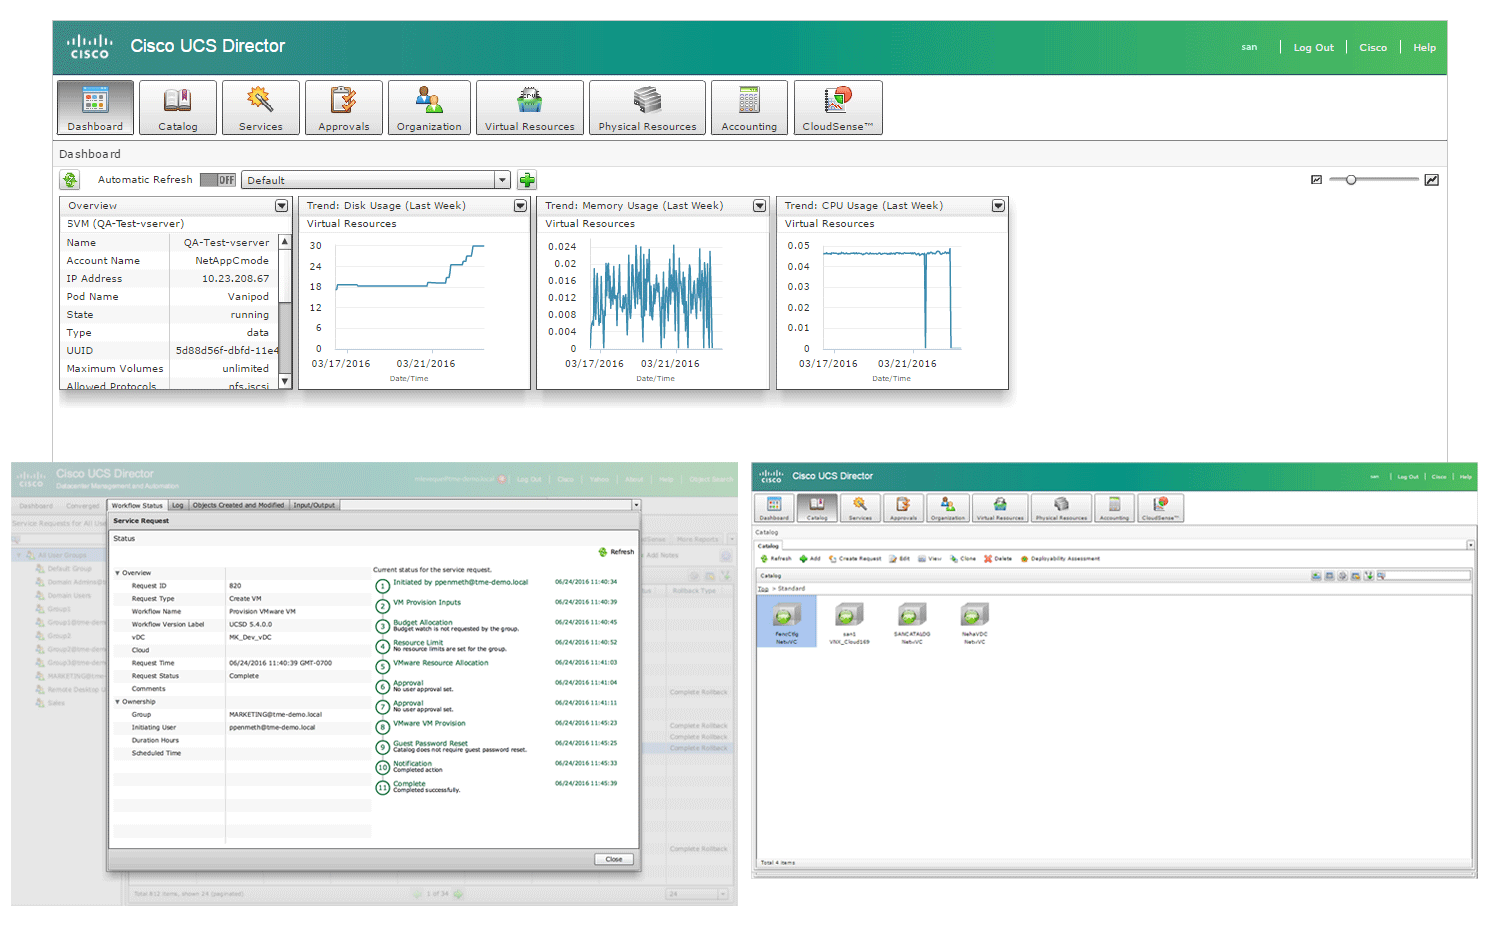
Task: Click the green dashboard refresh icon
Action: 70,180
